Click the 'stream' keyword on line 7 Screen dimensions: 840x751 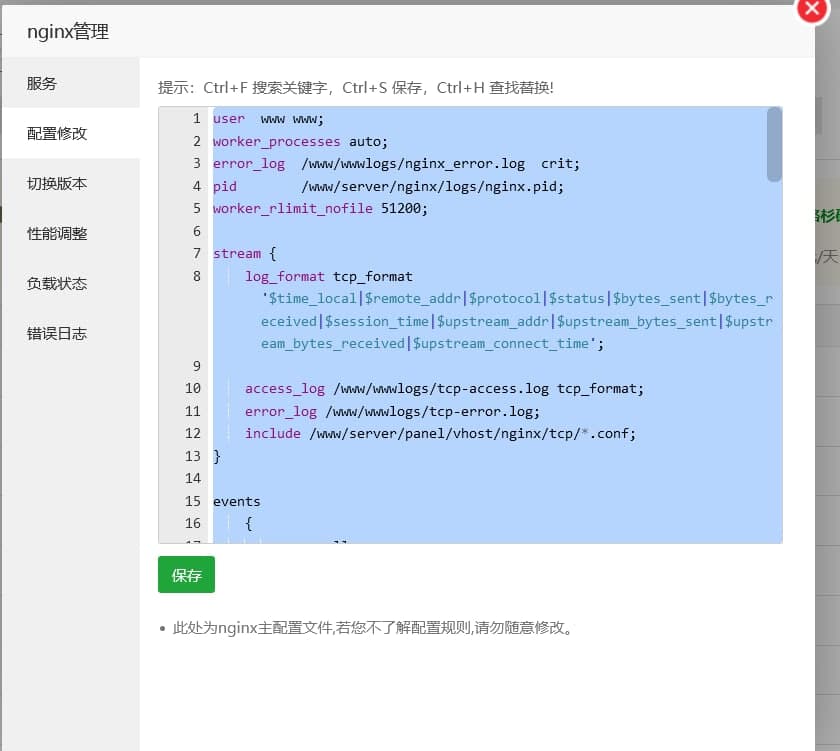pyautogui.click(x=237, y=253)
